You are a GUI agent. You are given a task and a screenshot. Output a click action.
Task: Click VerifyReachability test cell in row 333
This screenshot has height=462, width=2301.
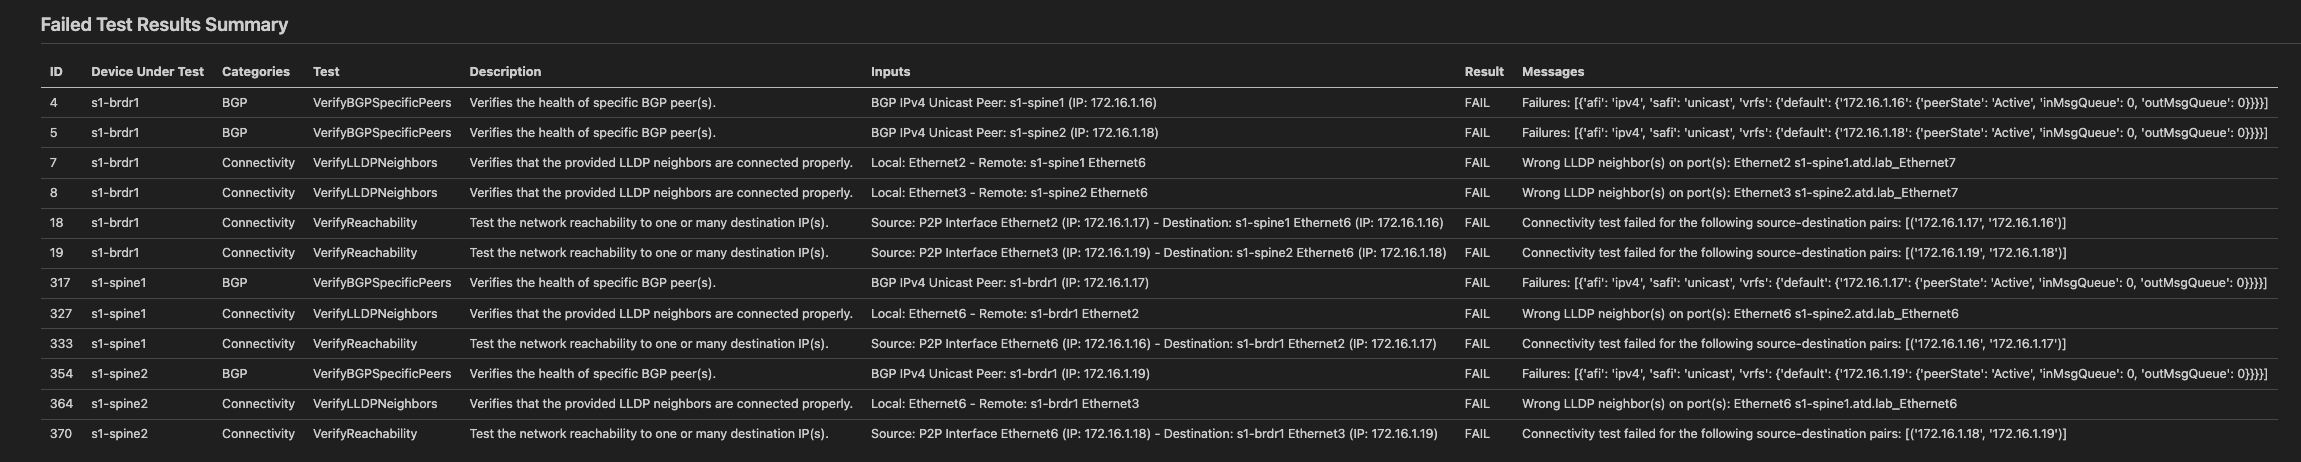coord(365,344)
